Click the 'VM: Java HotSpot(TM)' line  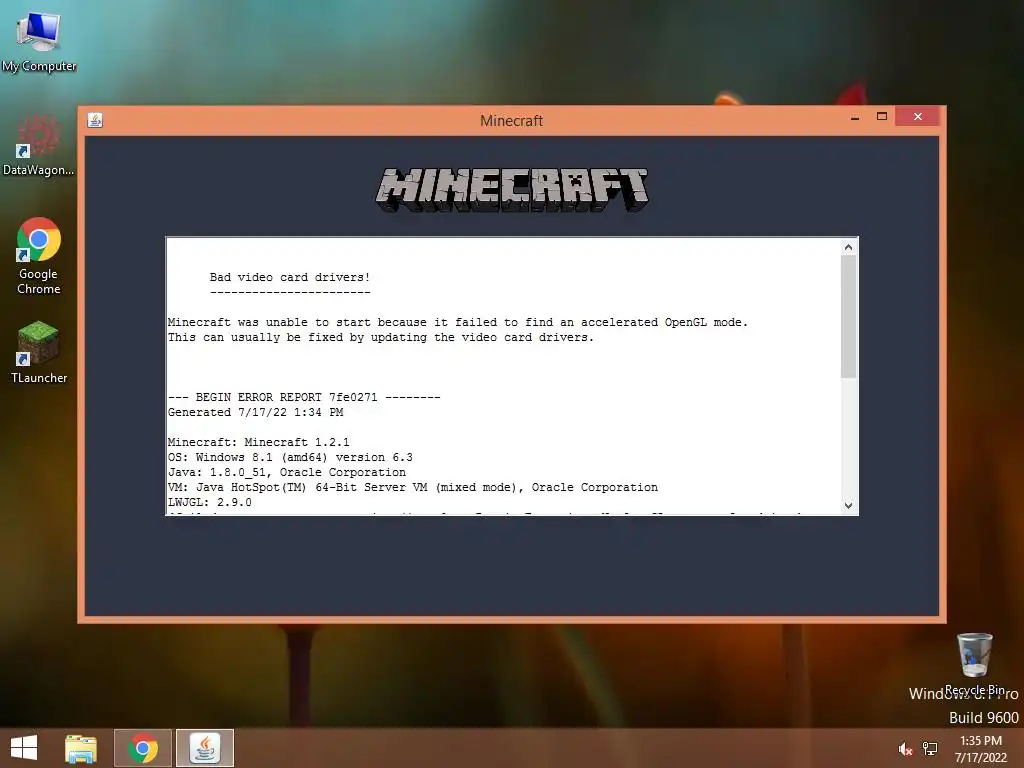click(x=413, y=487)
